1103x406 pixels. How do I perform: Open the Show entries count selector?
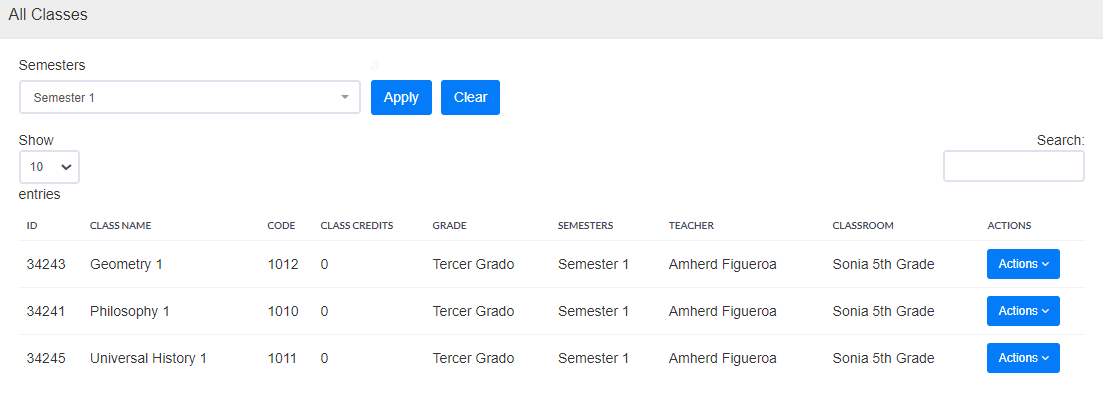click(x=49, y=167)
